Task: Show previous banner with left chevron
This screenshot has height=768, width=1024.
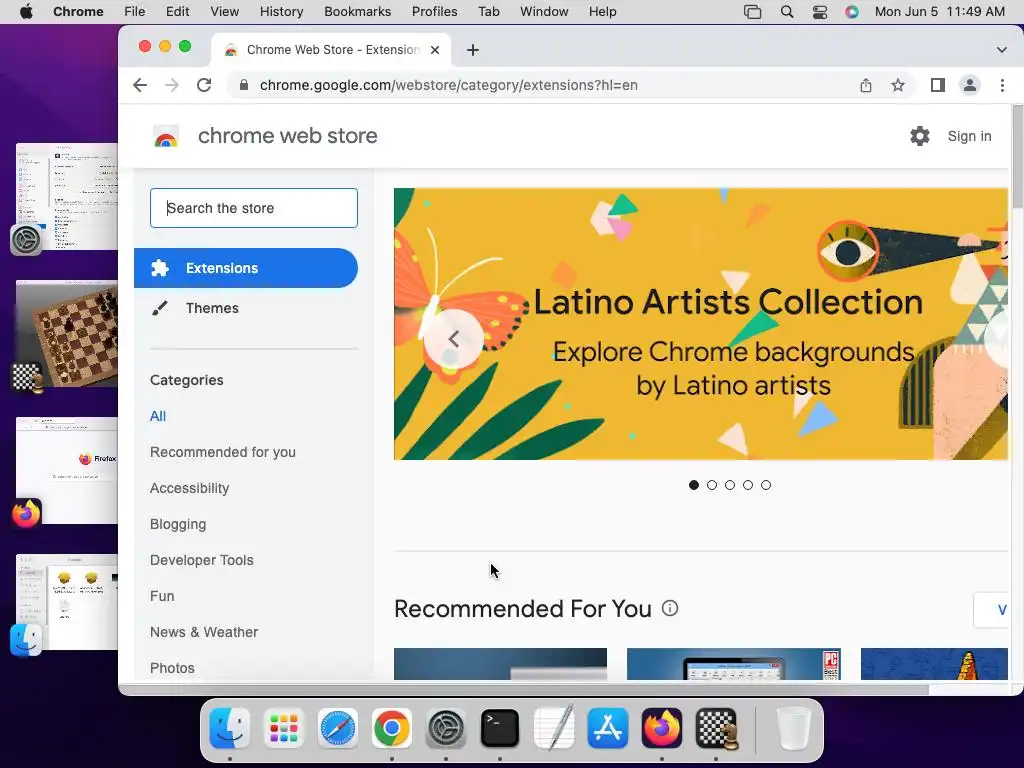Action: [x=454, y=339]
